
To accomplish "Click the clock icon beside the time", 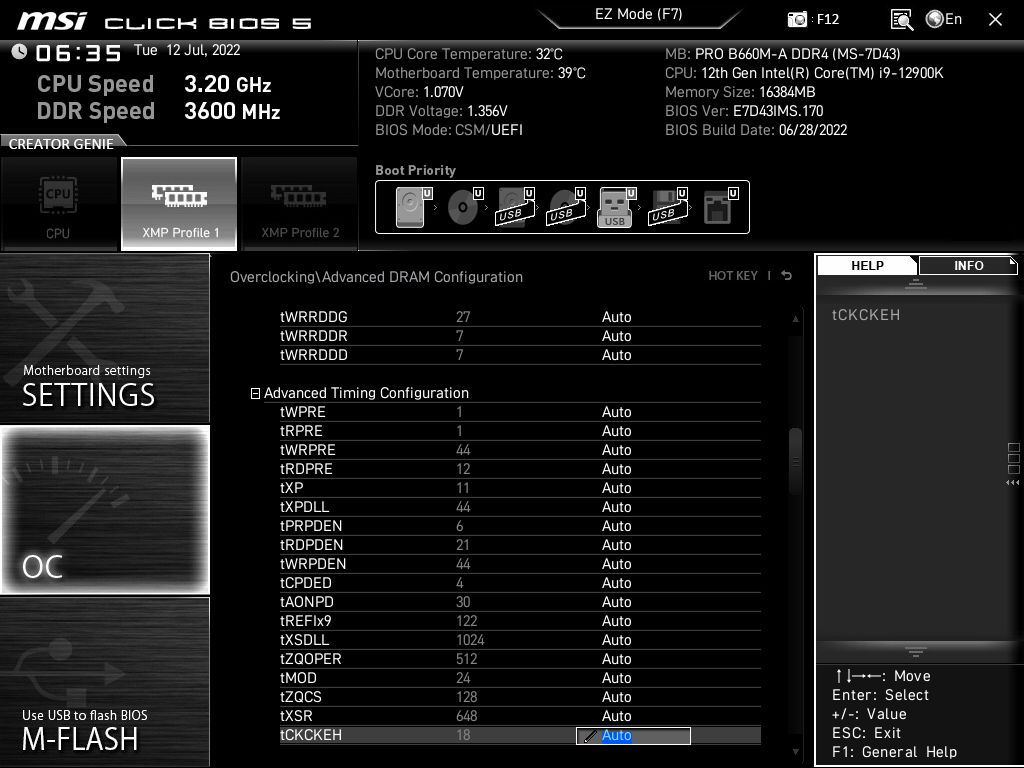I will tap(19, 51).
